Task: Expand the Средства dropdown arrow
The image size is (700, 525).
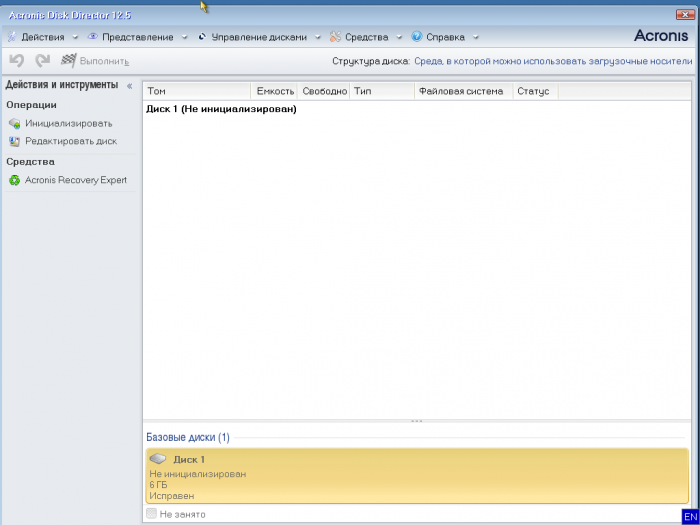Action: [x=398, y=38]
